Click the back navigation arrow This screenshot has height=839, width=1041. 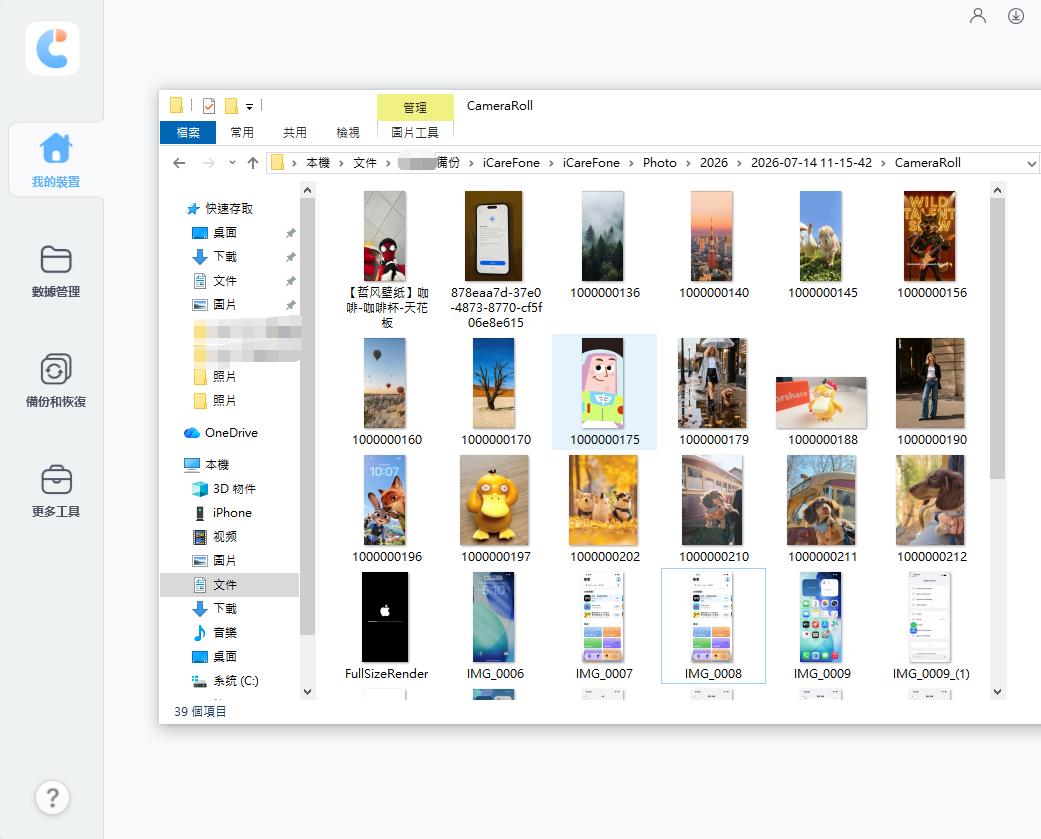179,163
